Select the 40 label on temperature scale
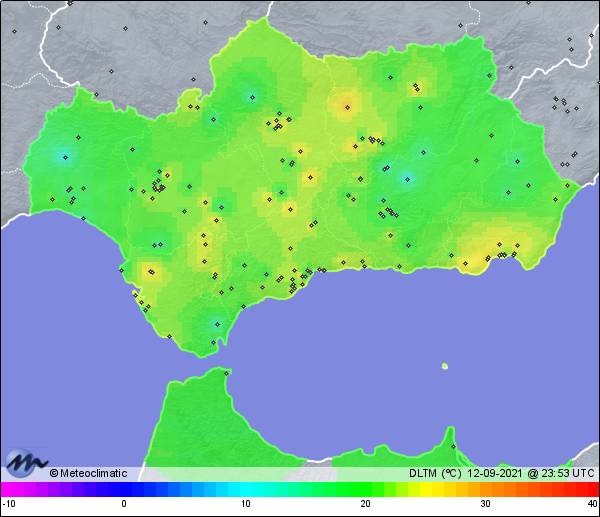The image size is (600, 517). click(x=591, y=503)
